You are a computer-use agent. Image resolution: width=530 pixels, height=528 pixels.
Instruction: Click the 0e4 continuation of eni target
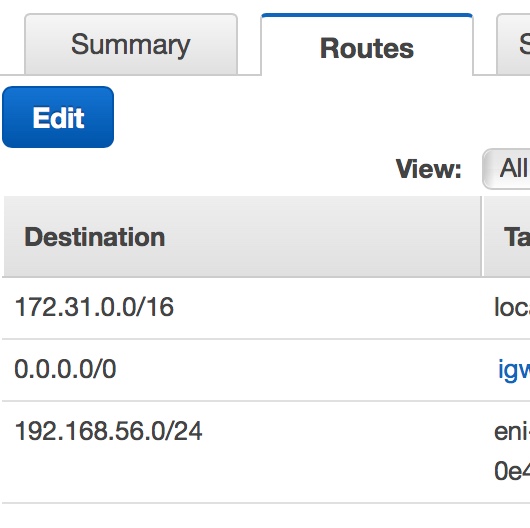(512, 471)
